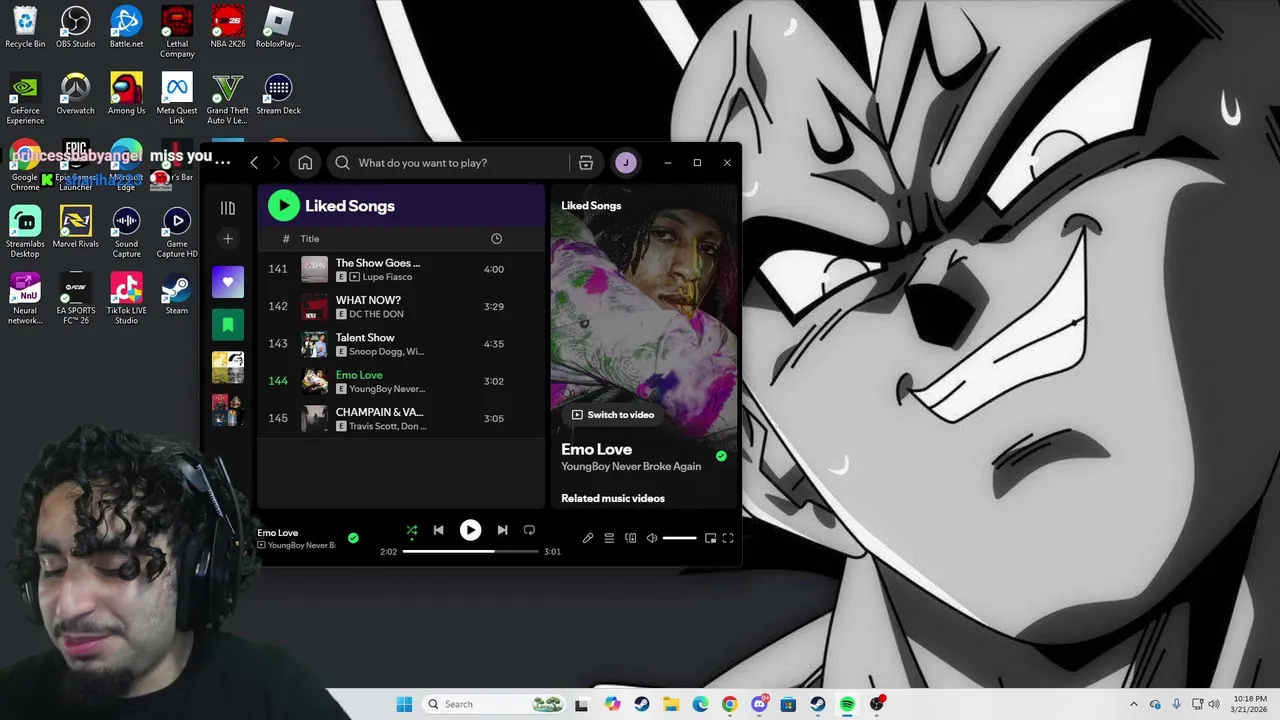The height and width of the screenshot is (720, 1280).
Task: Toggle liked checkmark in Now Playing panel
Action: click(x=721, y=456)
